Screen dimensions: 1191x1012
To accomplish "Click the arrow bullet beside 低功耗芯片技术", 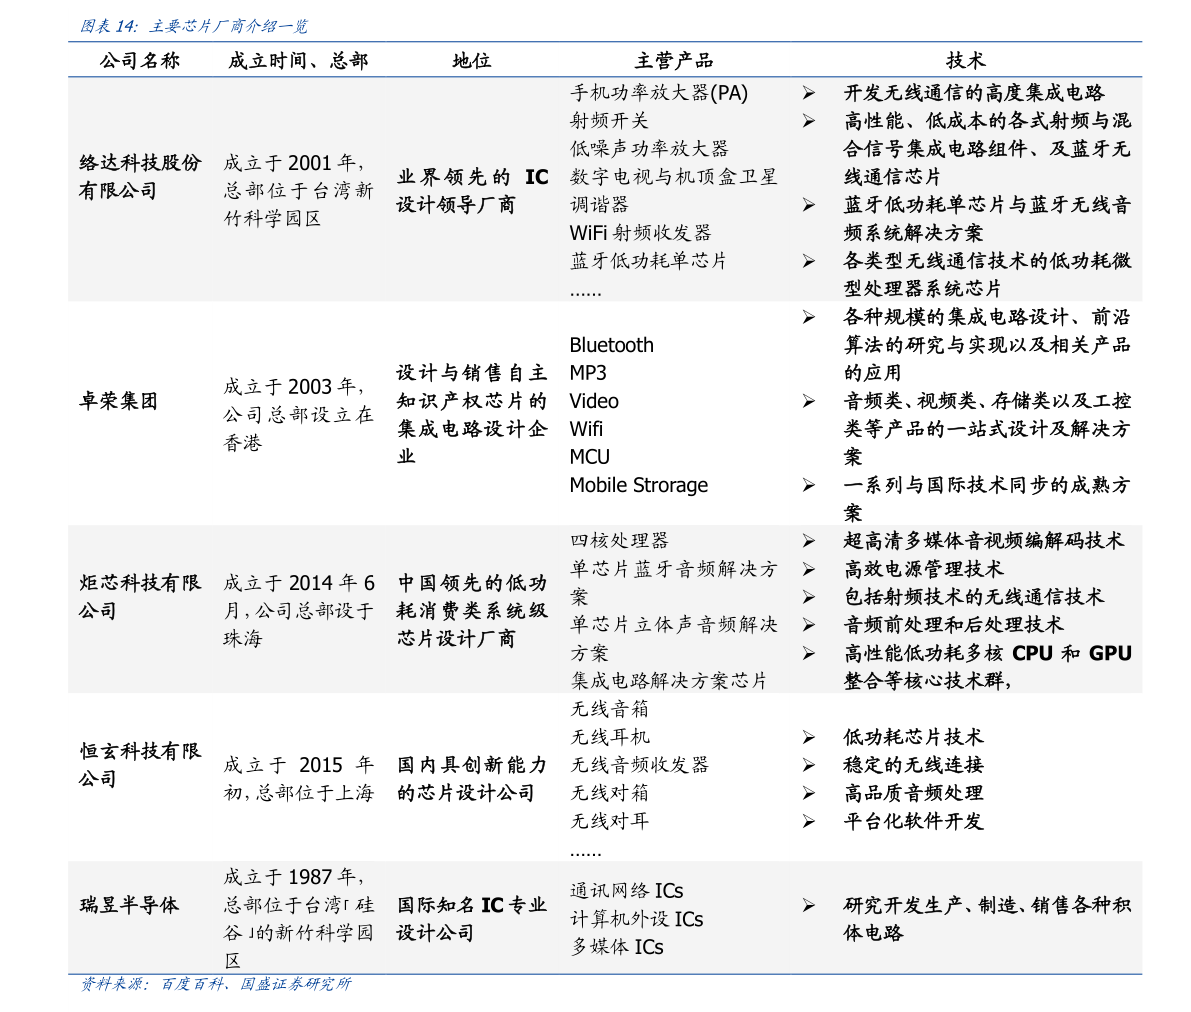I will (808, 737).
